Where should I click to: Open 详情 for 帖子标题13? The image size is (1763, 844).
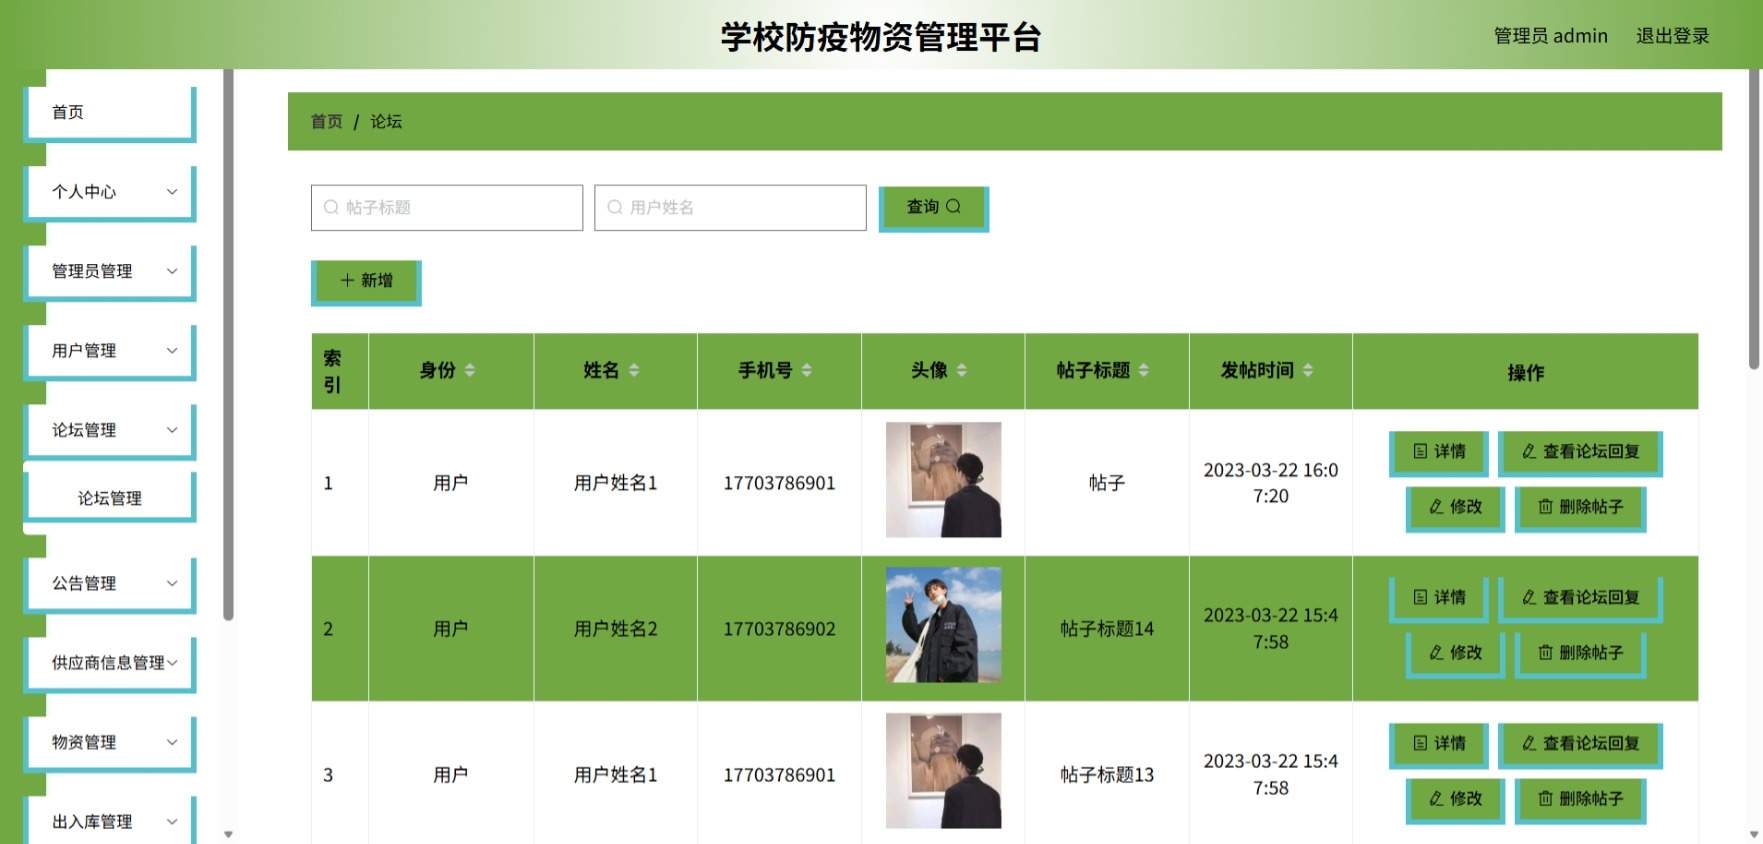1439,745
